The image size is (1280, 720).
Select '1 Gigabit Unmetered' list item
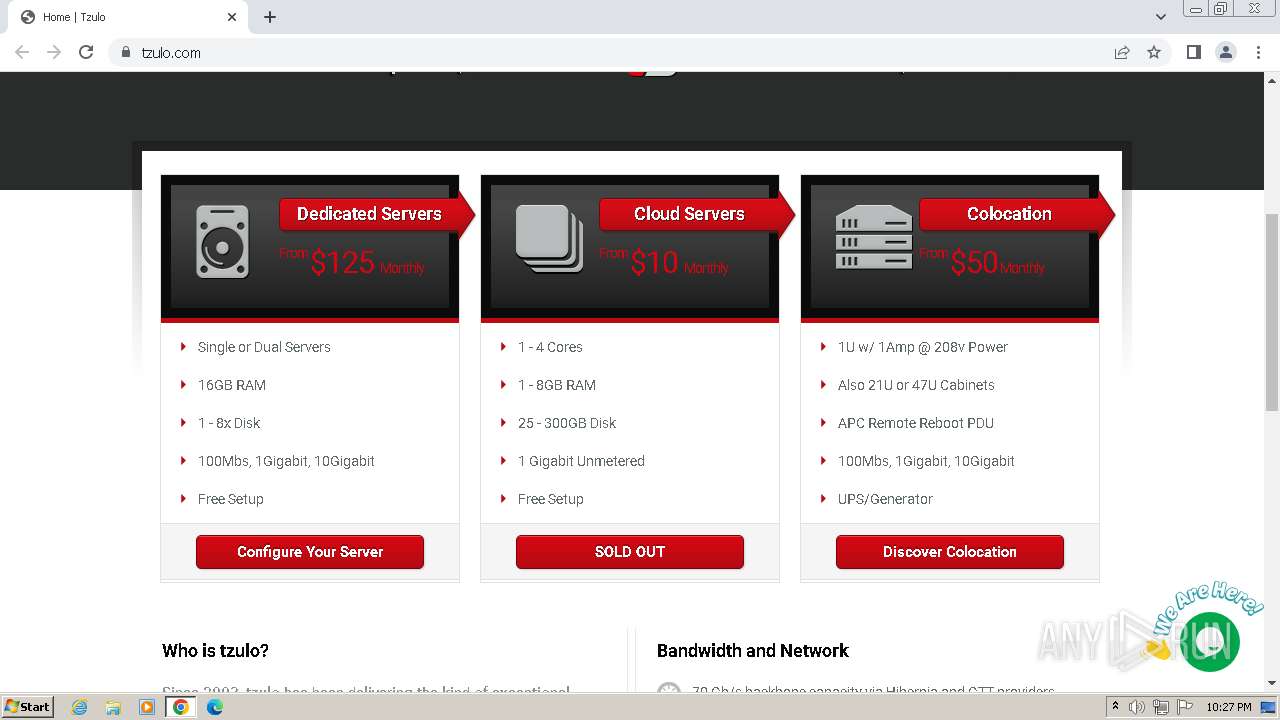point(581,461)
